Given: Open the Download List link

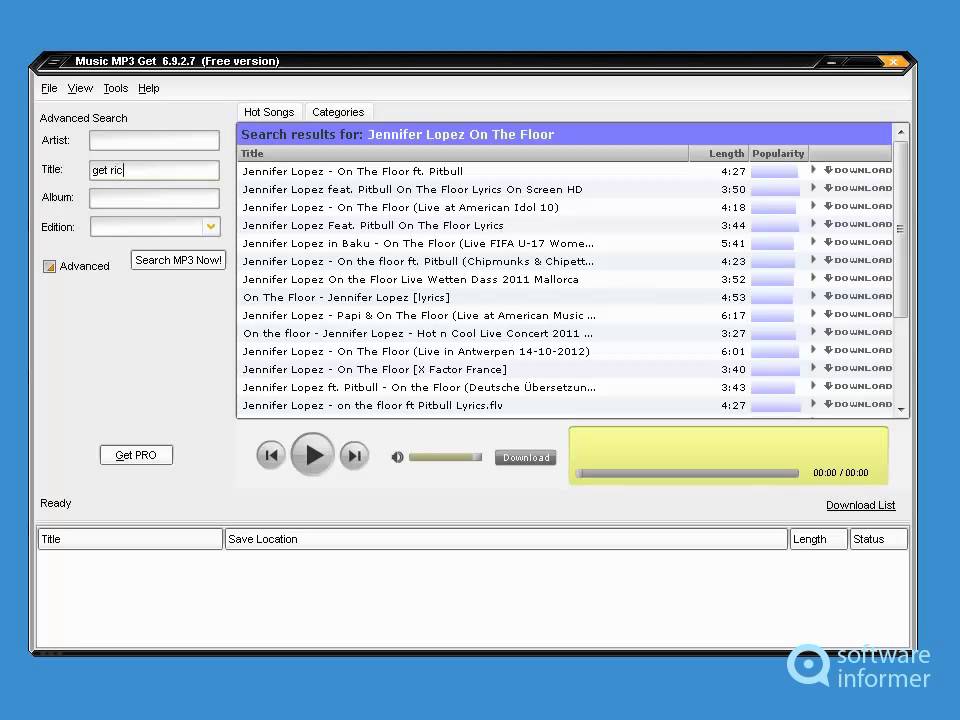Looking at the screenshot, I should tap(860, 505).
